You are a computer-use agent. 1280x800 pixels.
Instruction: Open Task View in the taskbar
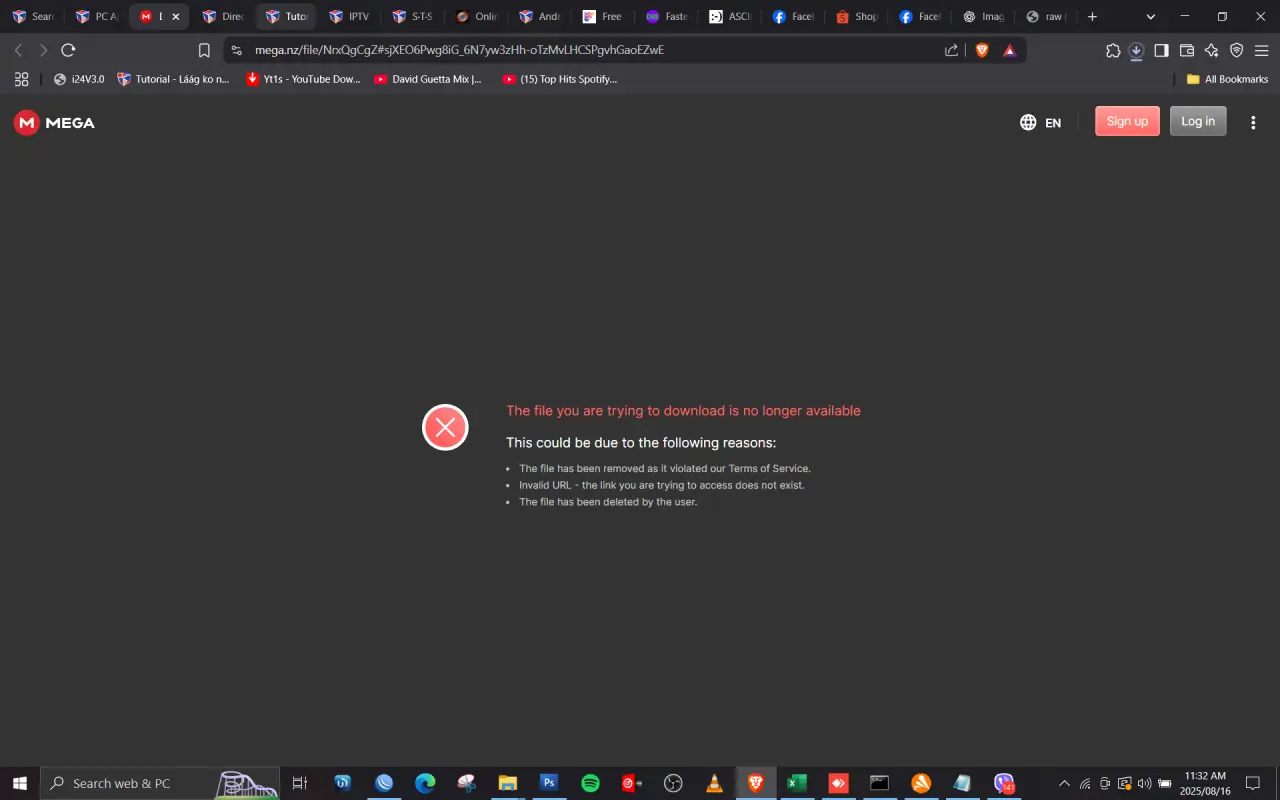(299, 783)
